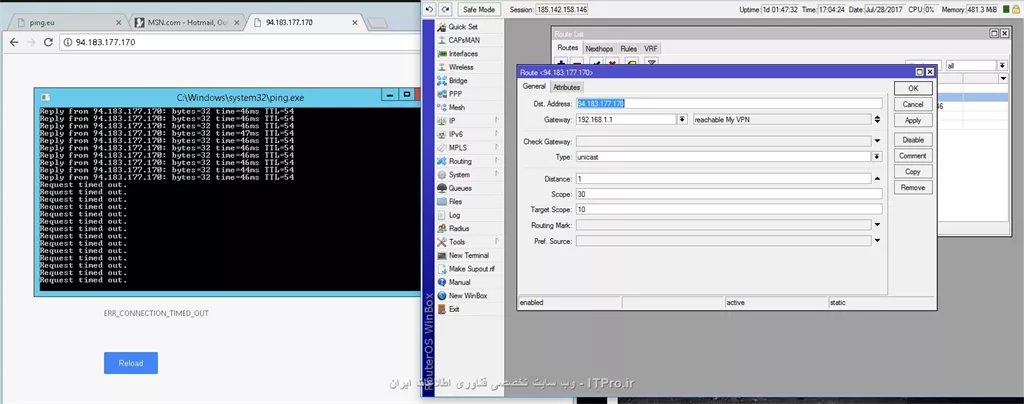
Task: Click the filter funnel icon in Route List
Action: click(x=650, y=63)
